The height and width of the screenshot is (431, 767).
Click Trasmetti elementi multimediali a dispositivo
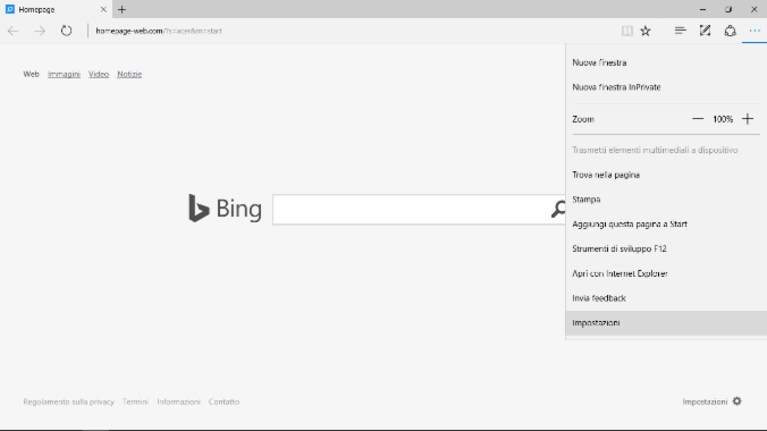(666, 150)
